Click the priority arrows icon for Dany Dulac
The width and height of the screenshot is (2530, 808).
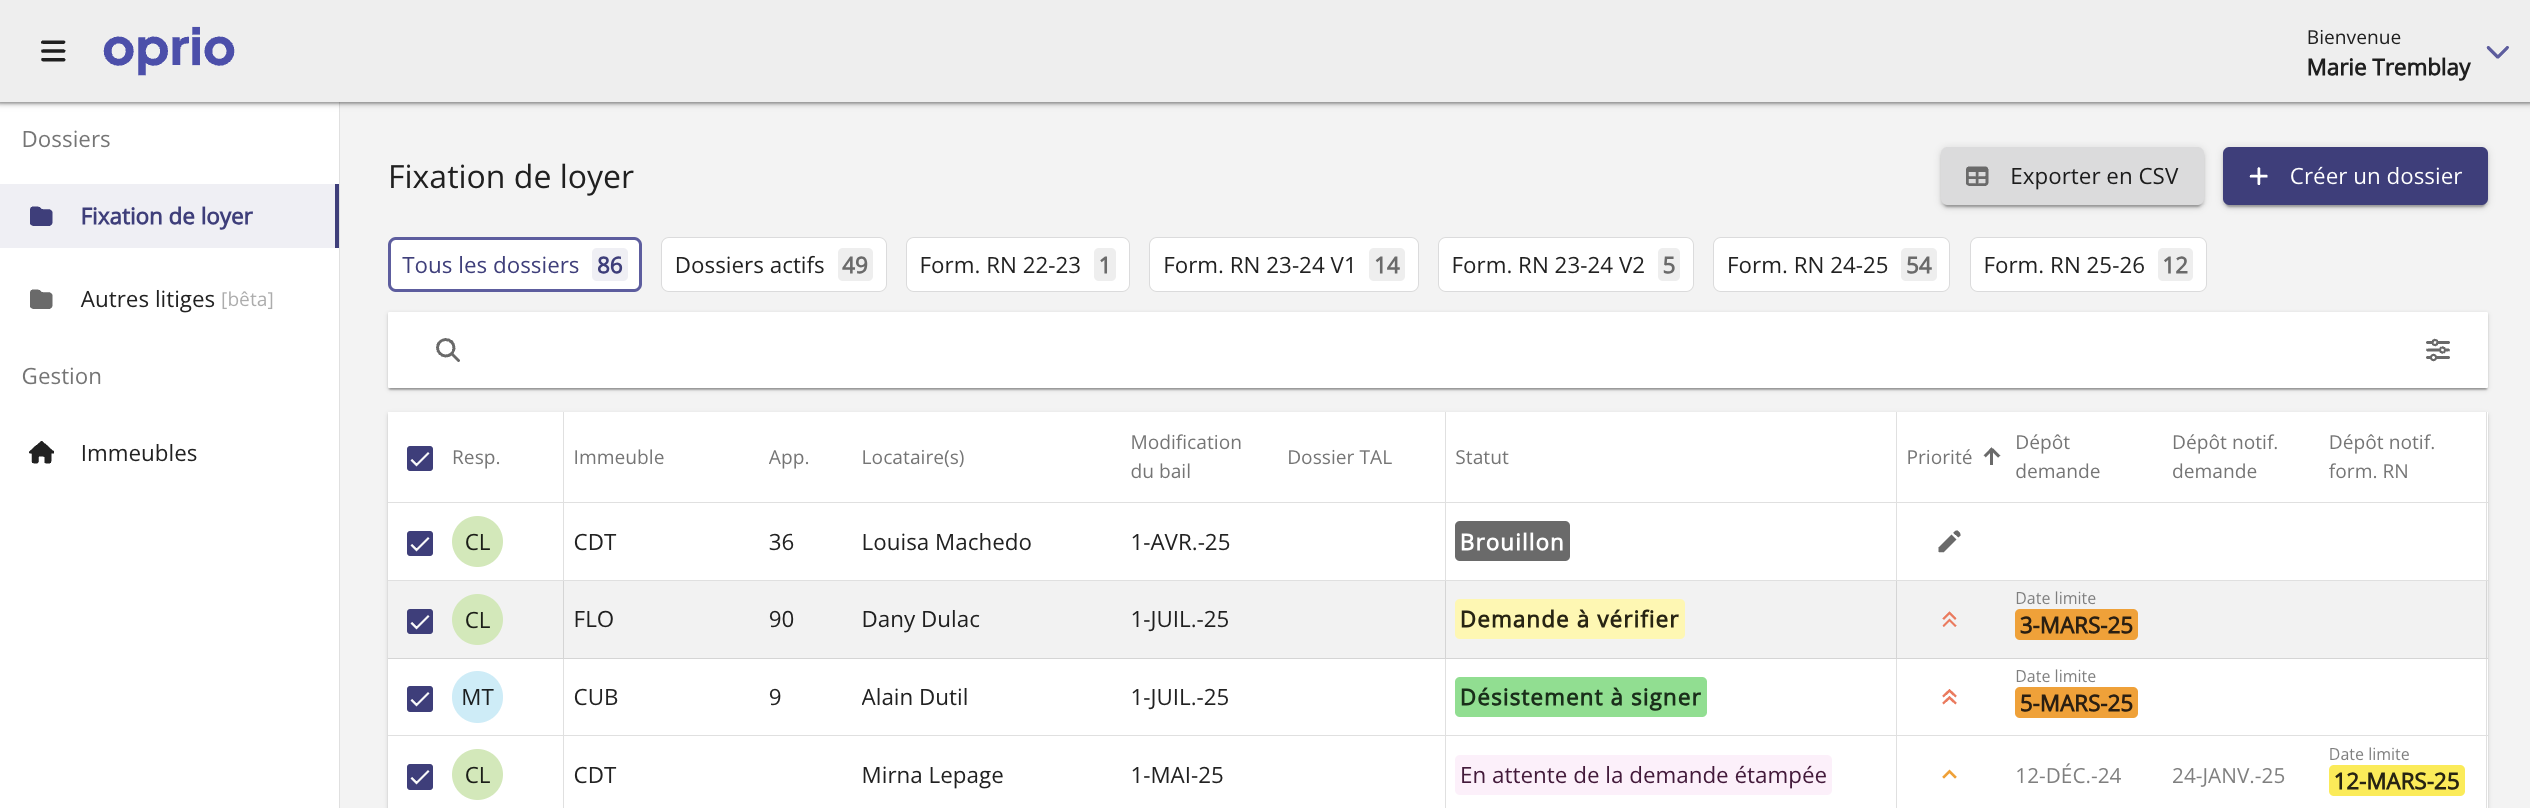[x=1949, y=620]
